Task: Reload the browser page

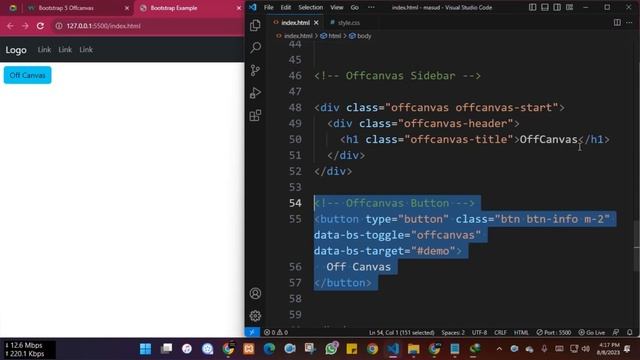Action: point(40,26)
